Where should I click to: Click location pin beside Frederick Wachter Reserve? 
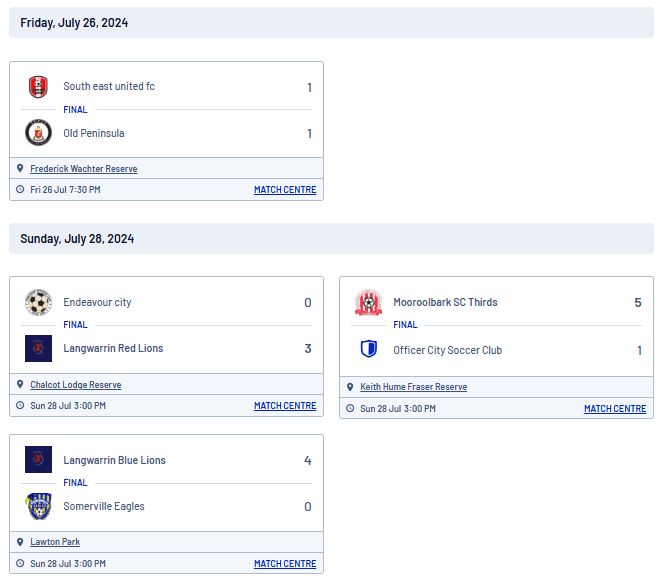tap(20, 168)
